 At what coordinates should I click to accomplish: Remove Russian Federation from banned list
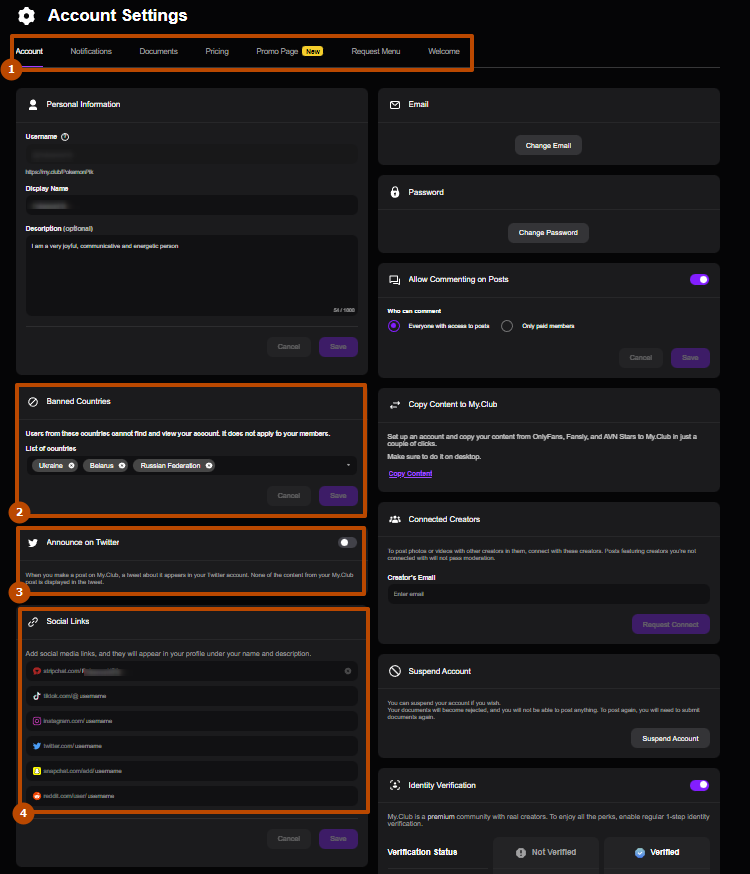pos(208,466)
